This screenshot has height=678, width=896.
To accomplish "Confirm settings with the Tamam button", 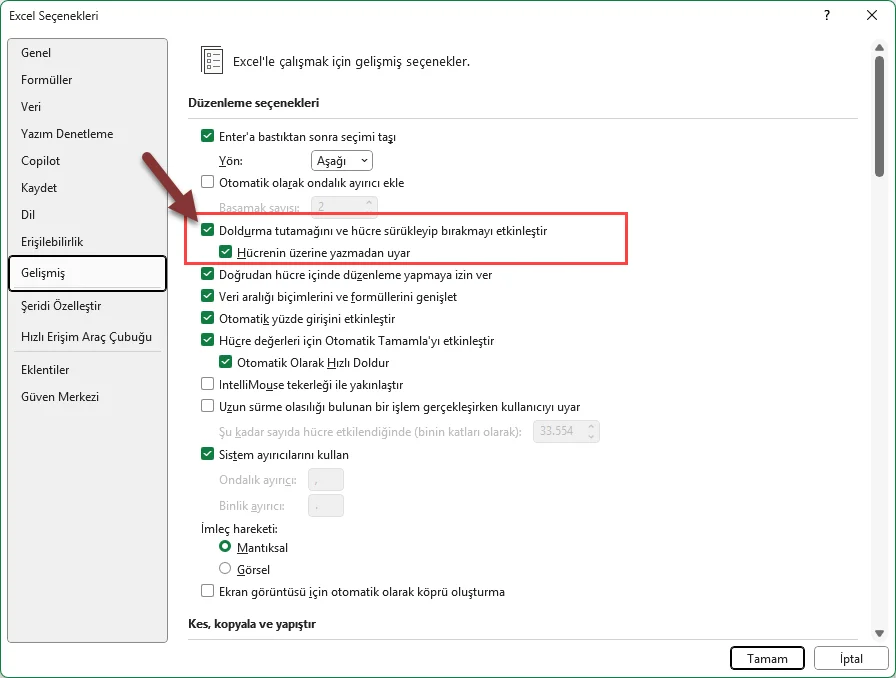I will click(x=767, y=659).
